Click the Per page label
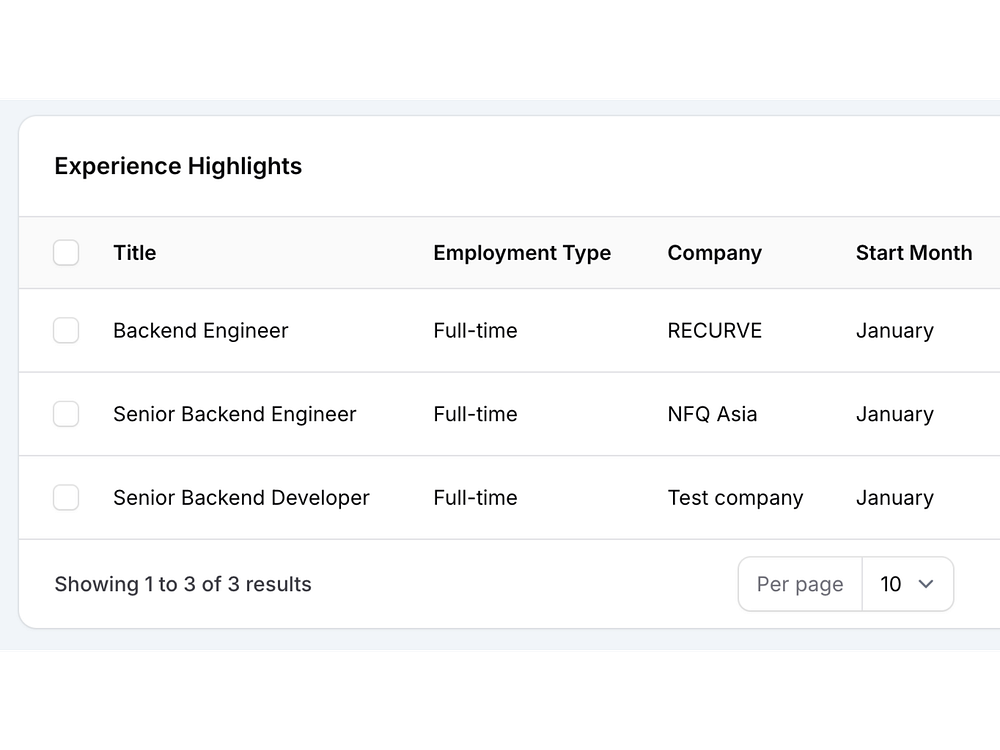1000x750 pixels. click(800, 584)
